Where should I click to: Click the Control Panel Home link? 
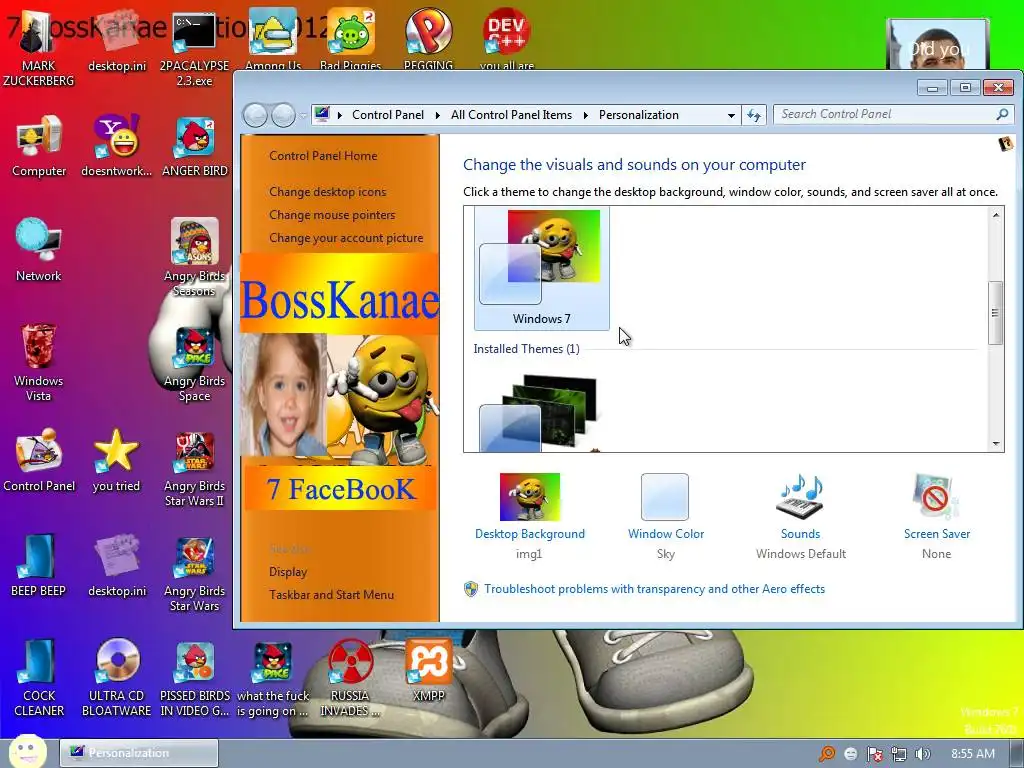click(x=323, y=155)
